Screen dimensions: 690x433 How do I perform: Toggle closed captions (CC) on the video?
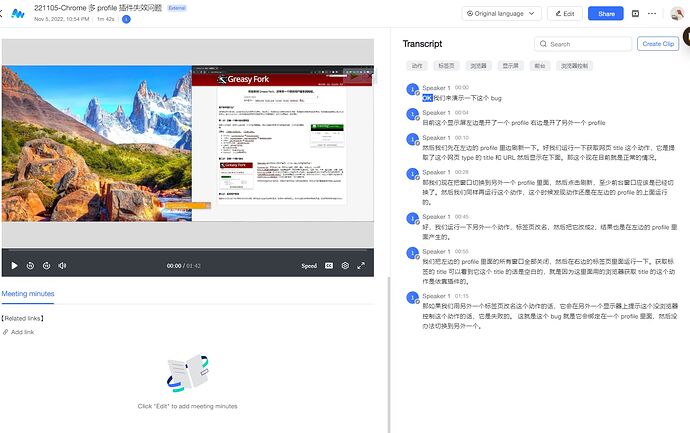[330, 265]
